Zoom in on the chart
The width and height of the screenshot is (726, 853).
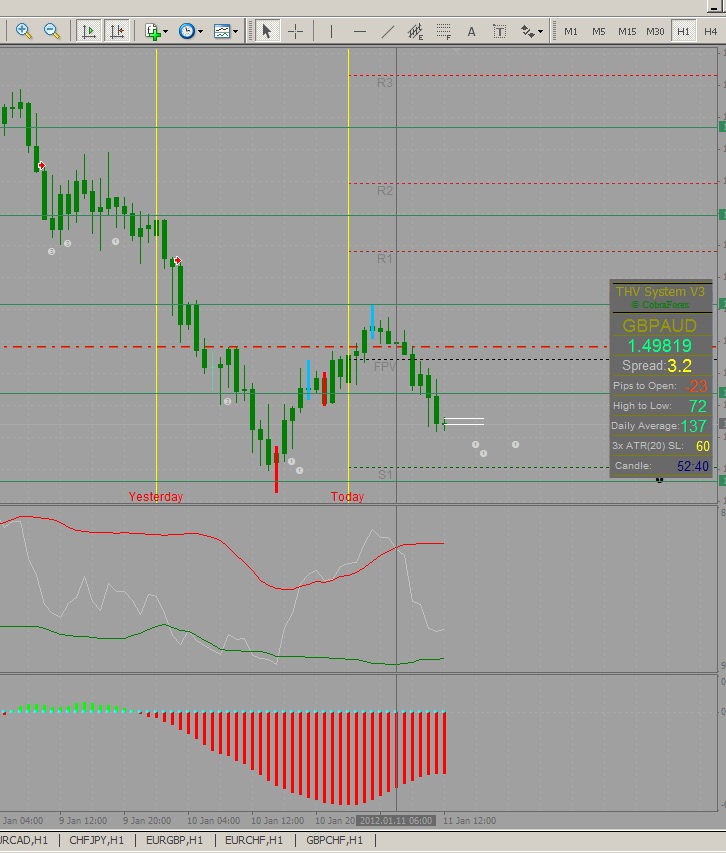(23, 31)
